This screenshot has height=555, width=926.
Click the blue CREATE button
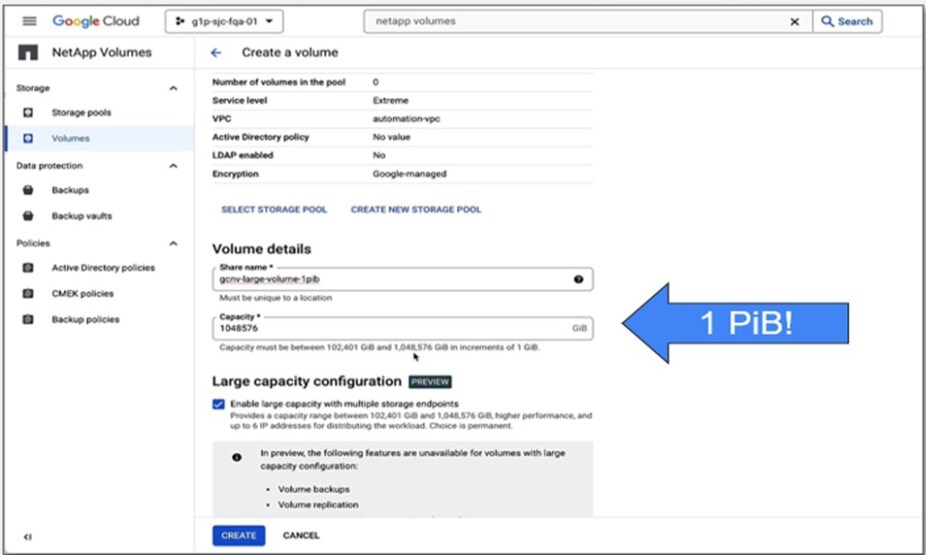tap(238, 536)
